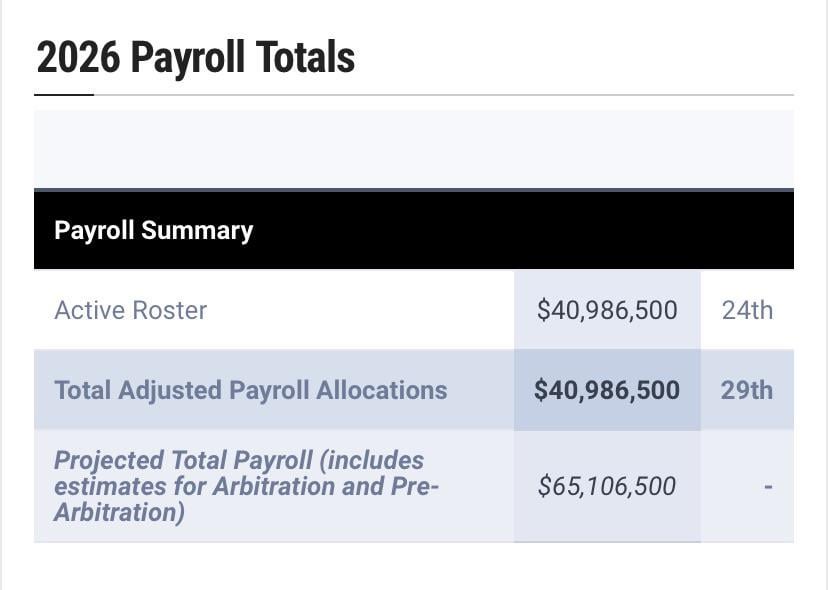Screen dimensions: 828x590
Task: Click the dash in the projected payroll row
Action: [767, 487]
